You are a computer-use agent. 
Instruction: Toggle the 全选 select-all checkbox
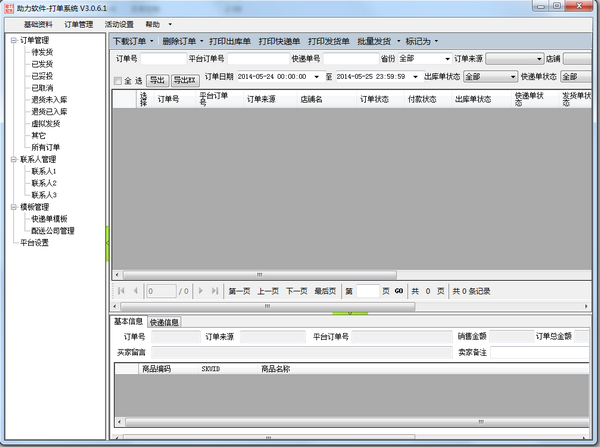118,81
